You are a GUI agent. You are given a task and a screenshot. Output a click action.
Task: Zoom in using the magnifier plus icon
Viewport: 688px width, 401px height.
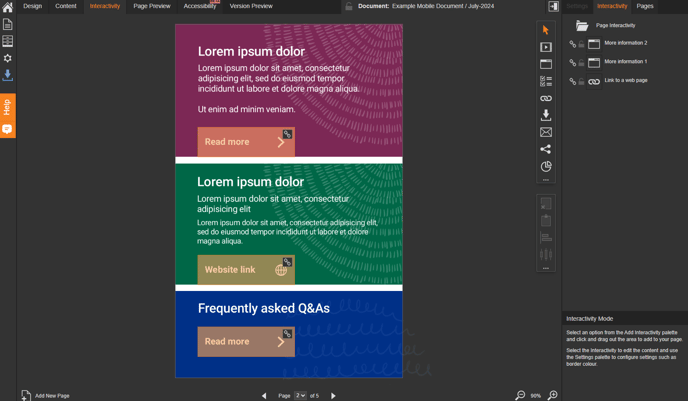(553, 396)
